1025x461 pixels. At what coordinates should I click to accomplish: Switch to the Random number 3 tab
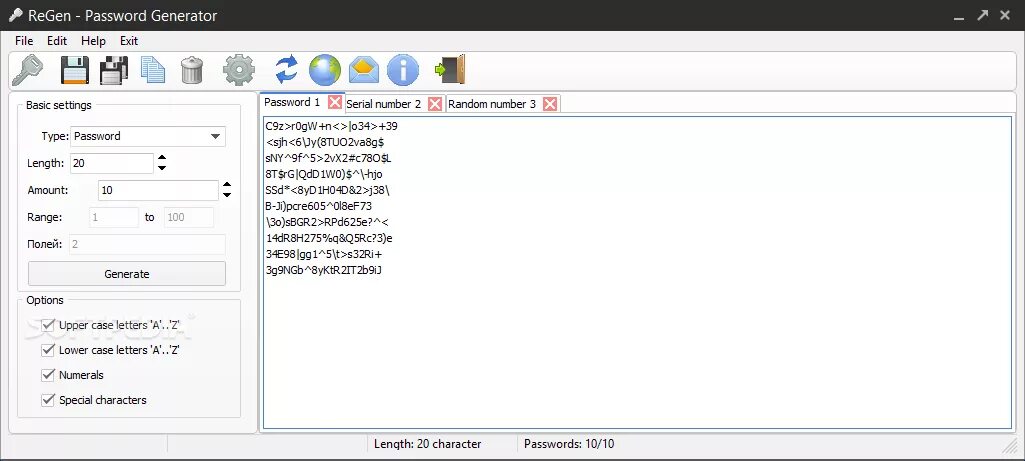point(492,104)
